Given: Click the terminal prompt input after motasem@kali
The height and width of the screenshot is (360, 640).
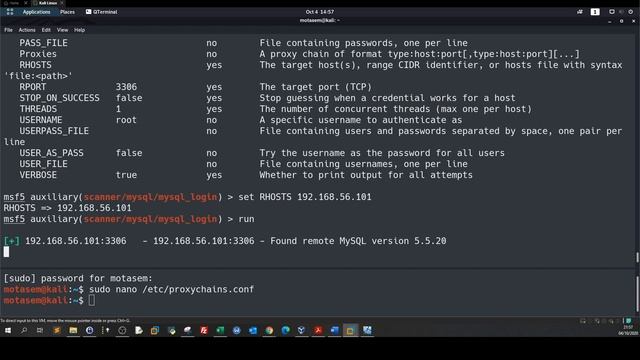Looking at the screenshot, I should coord(92,300).
